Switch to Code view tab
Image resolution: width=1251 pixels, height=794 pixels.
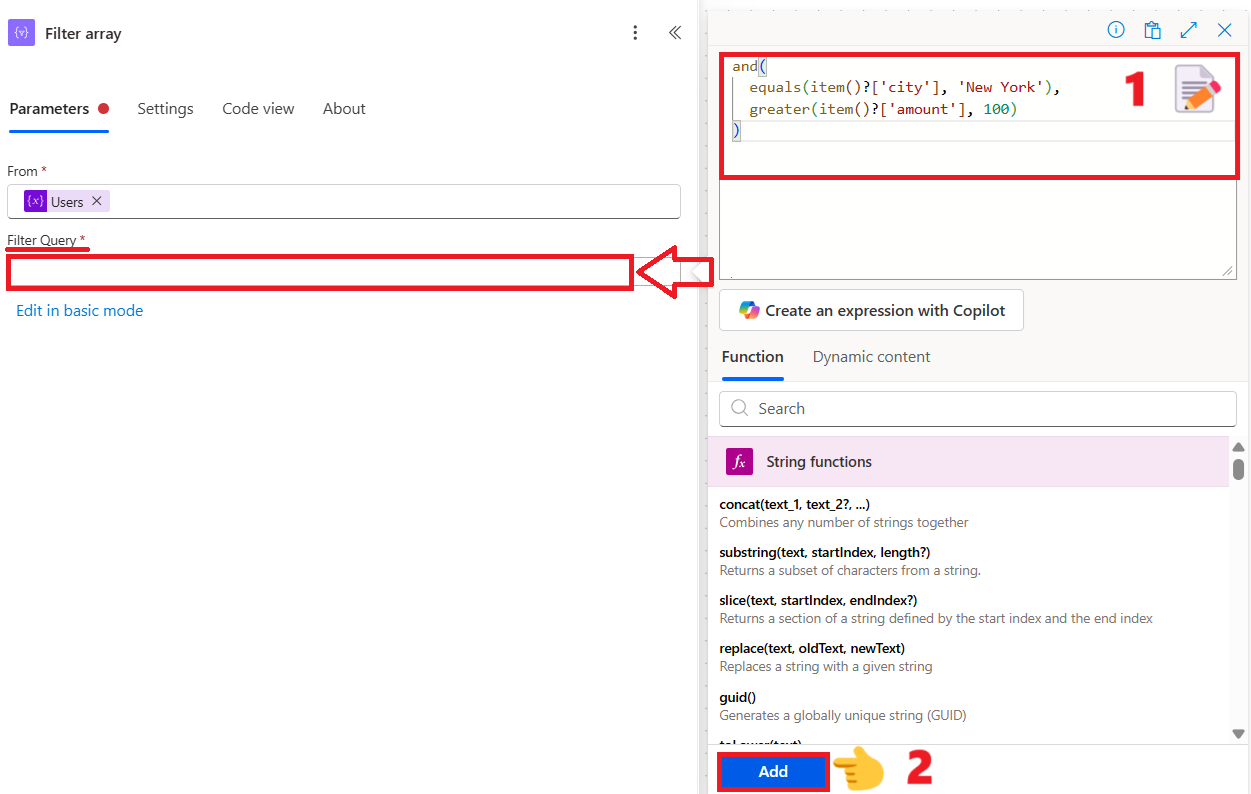258,109
